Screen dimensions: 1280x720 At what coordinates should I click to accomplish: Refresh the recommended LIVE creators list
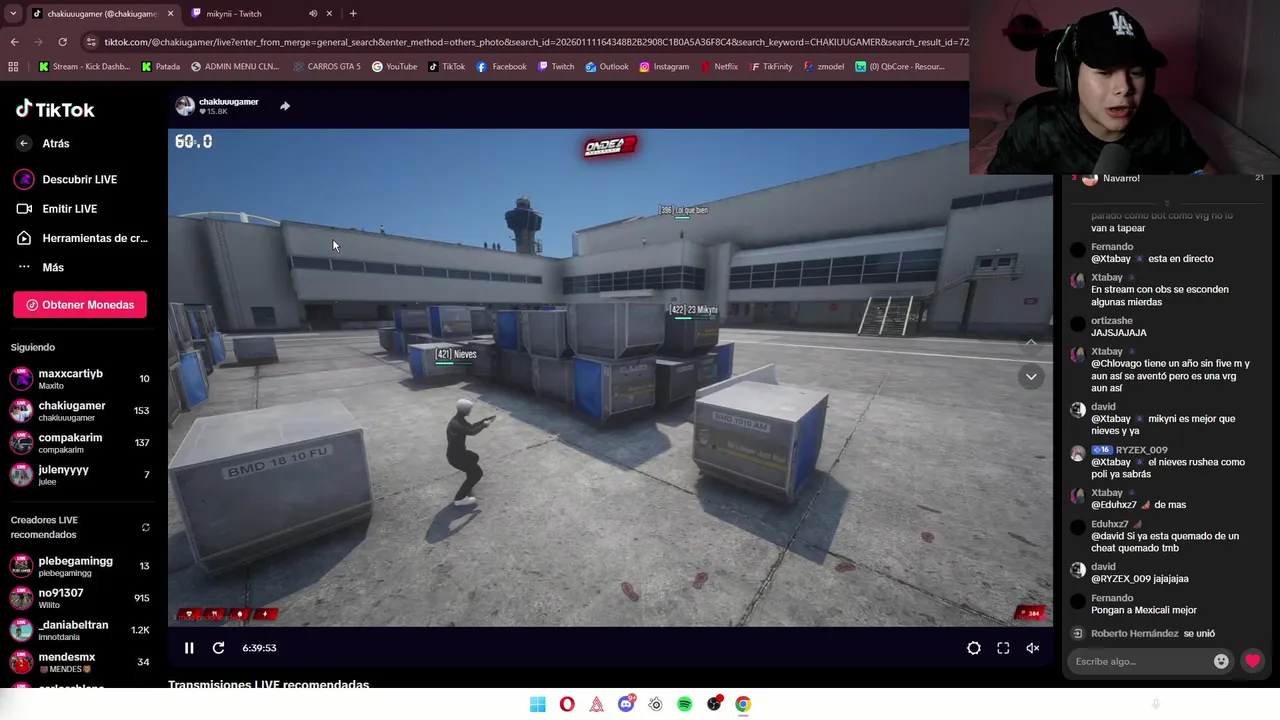[x=146, y=527]
